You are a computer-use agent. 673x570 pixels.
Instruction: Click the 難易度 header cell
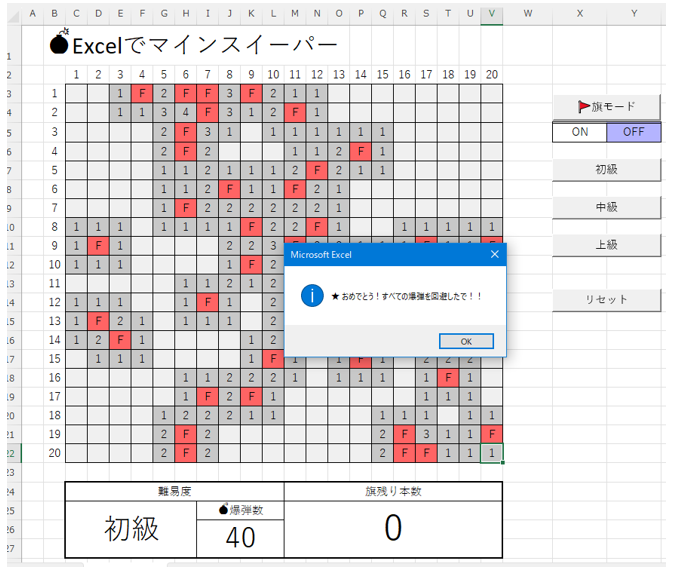click(x=174, y=491)
